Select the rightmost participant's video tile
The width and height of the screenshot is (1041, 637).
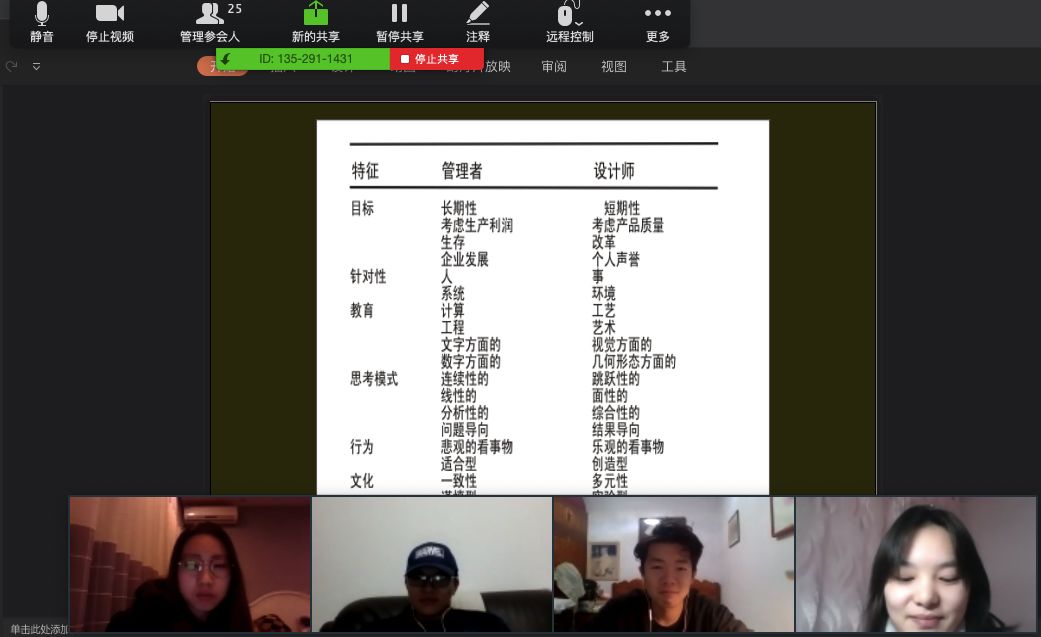point(915,565)
